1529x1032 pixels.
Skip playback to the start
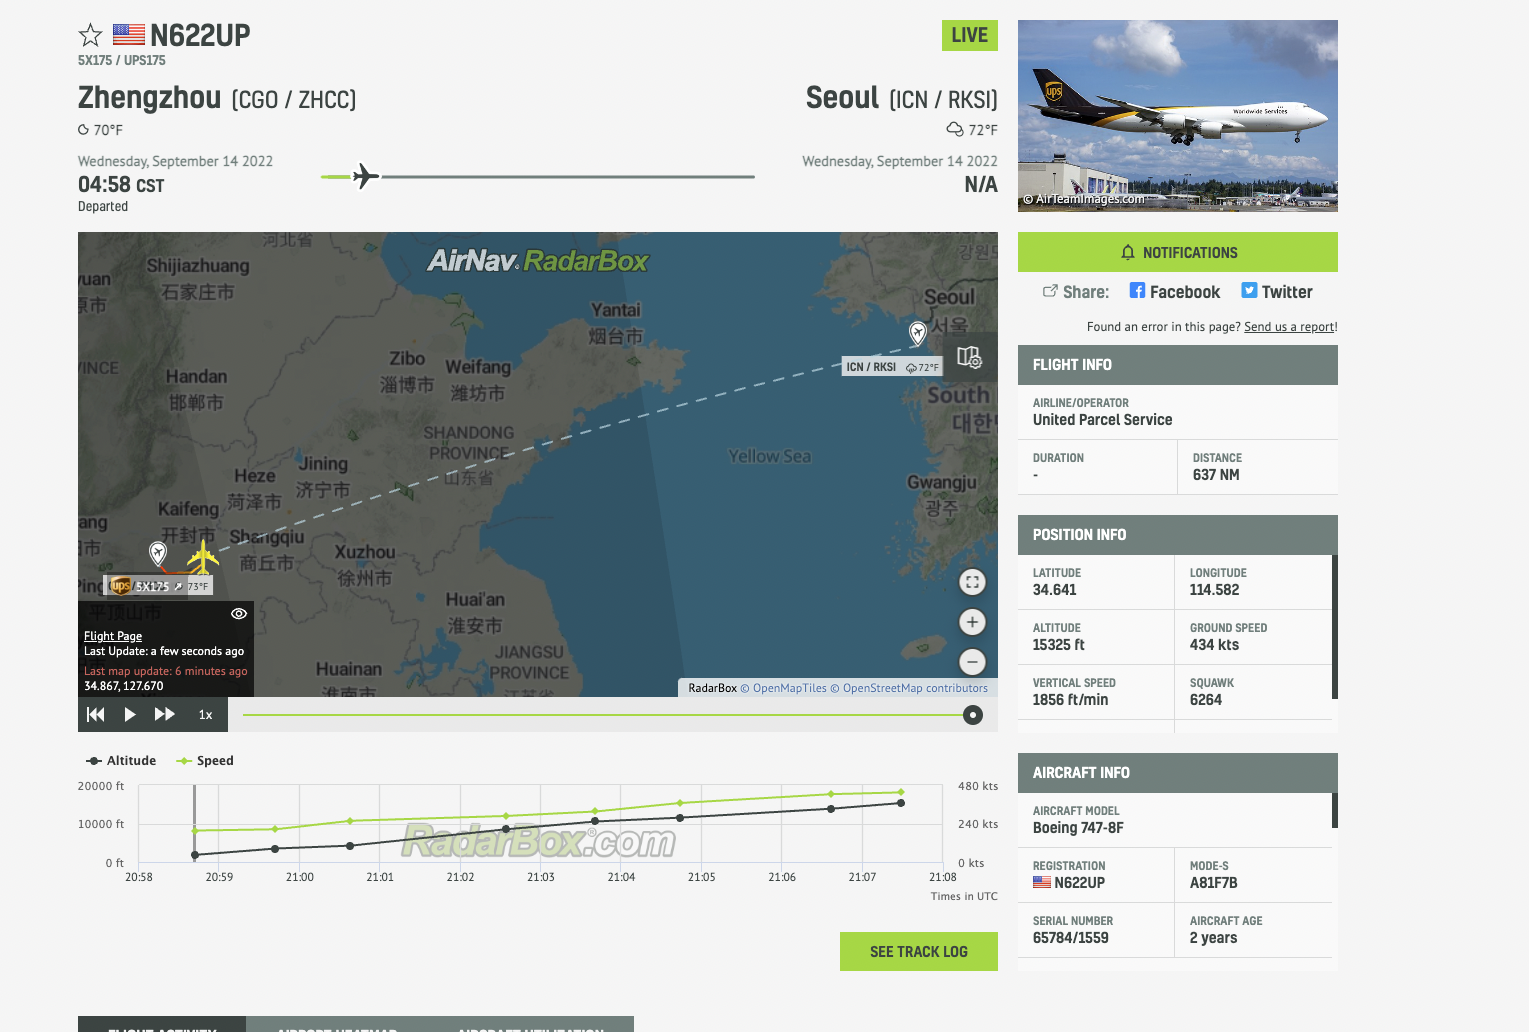click(x=96, y=714)
